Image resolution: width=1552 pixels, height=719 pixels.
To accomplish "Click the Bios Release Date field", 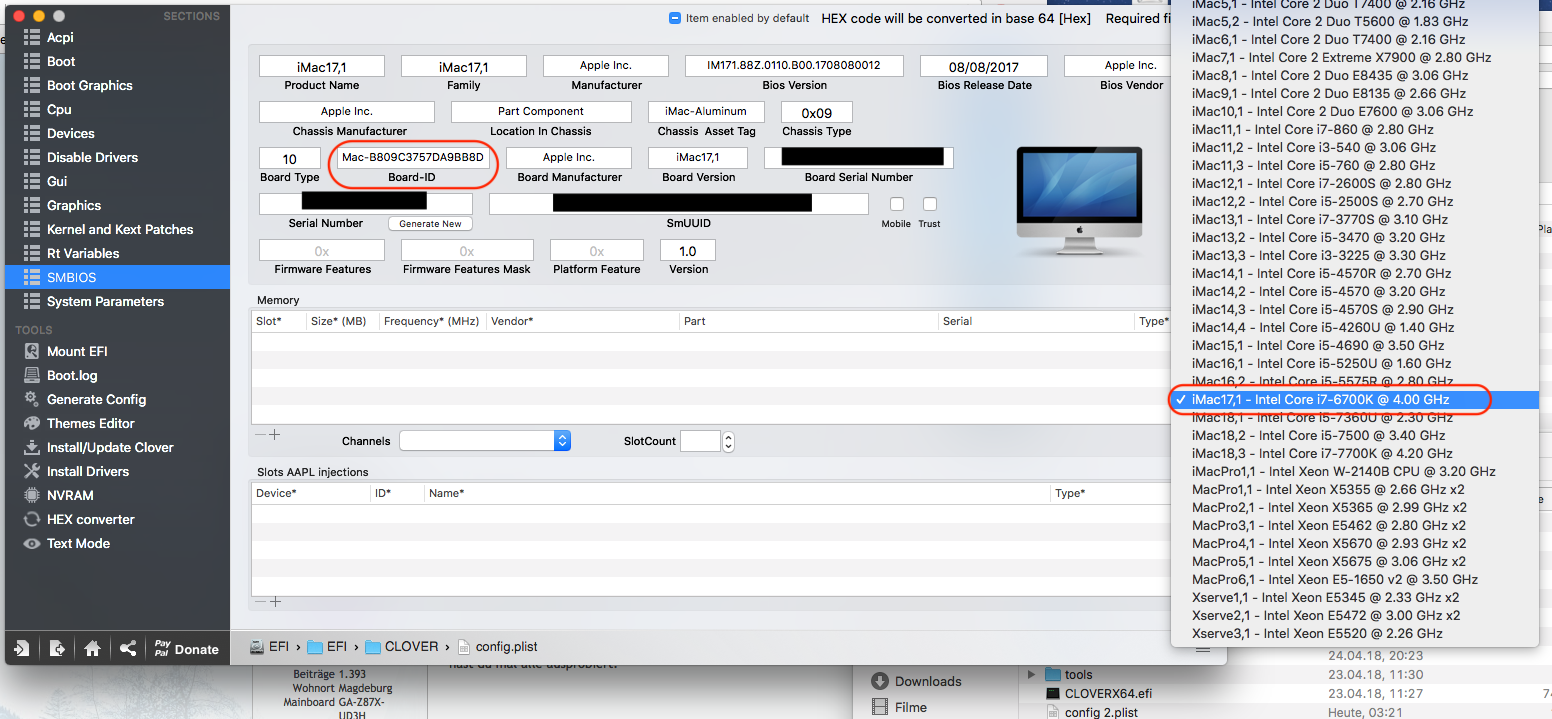I will coord(984,66).
